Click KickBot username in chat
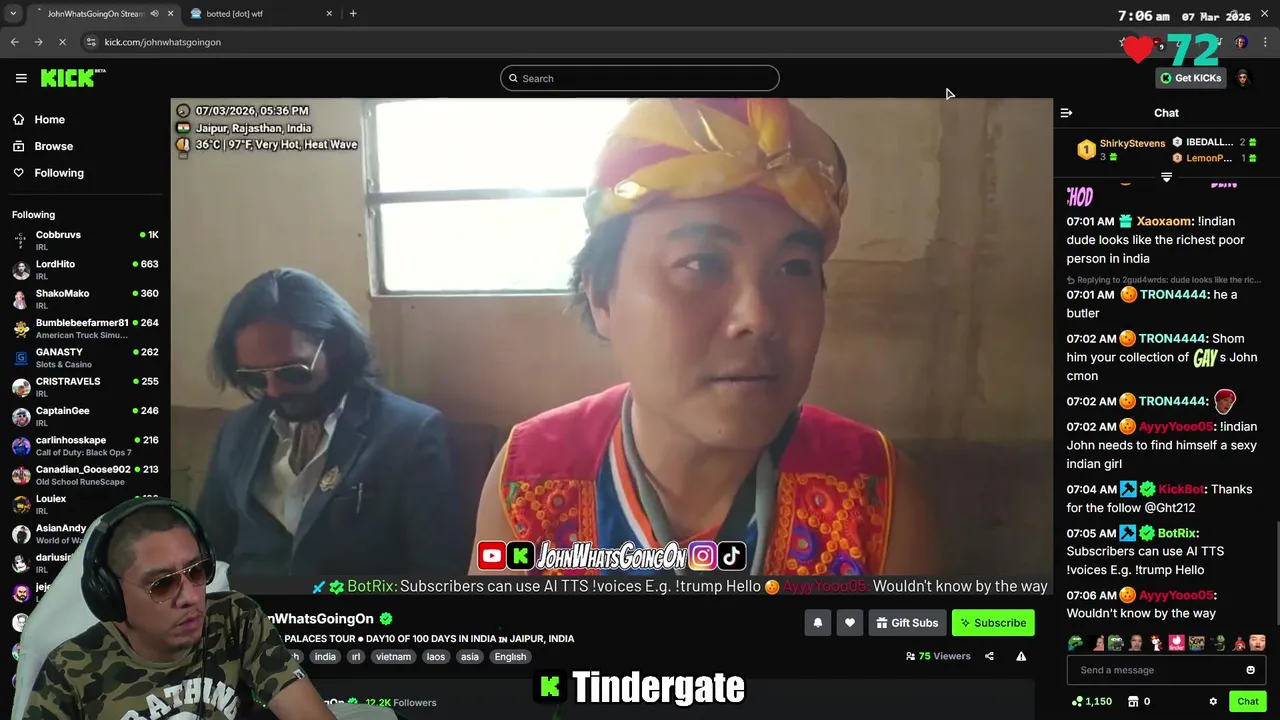 pos(1181,489)
